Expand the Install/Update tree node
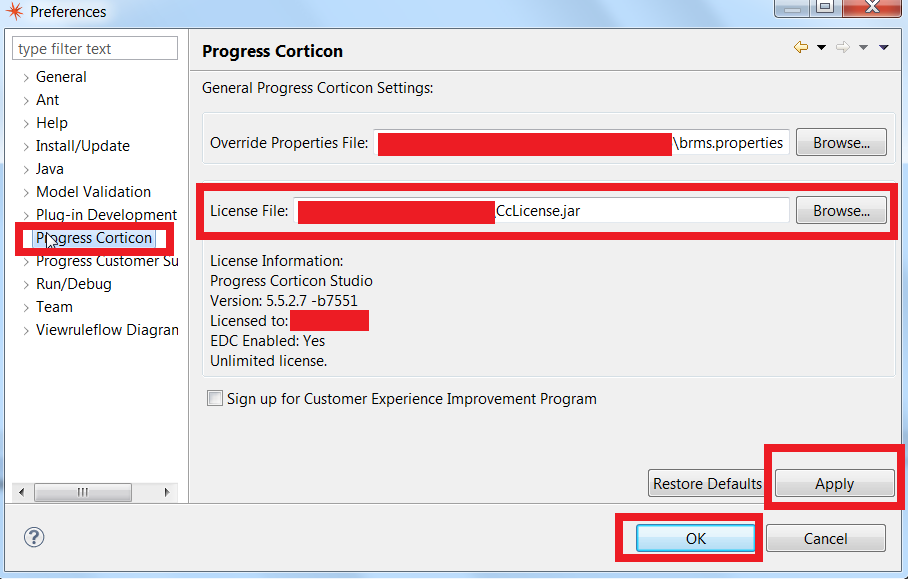The image size is (908, 579). pos(26,146)
